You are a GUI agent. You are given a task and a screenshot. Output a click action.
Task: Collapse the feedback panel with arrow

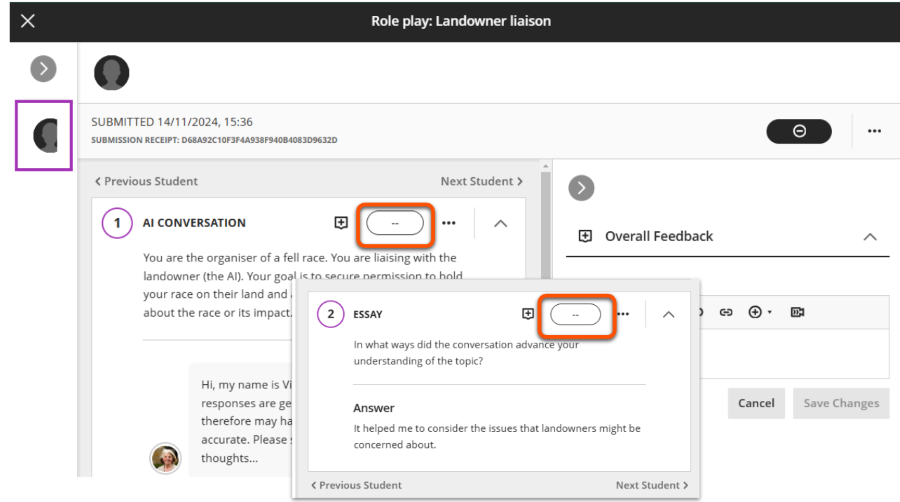point(581,188)
